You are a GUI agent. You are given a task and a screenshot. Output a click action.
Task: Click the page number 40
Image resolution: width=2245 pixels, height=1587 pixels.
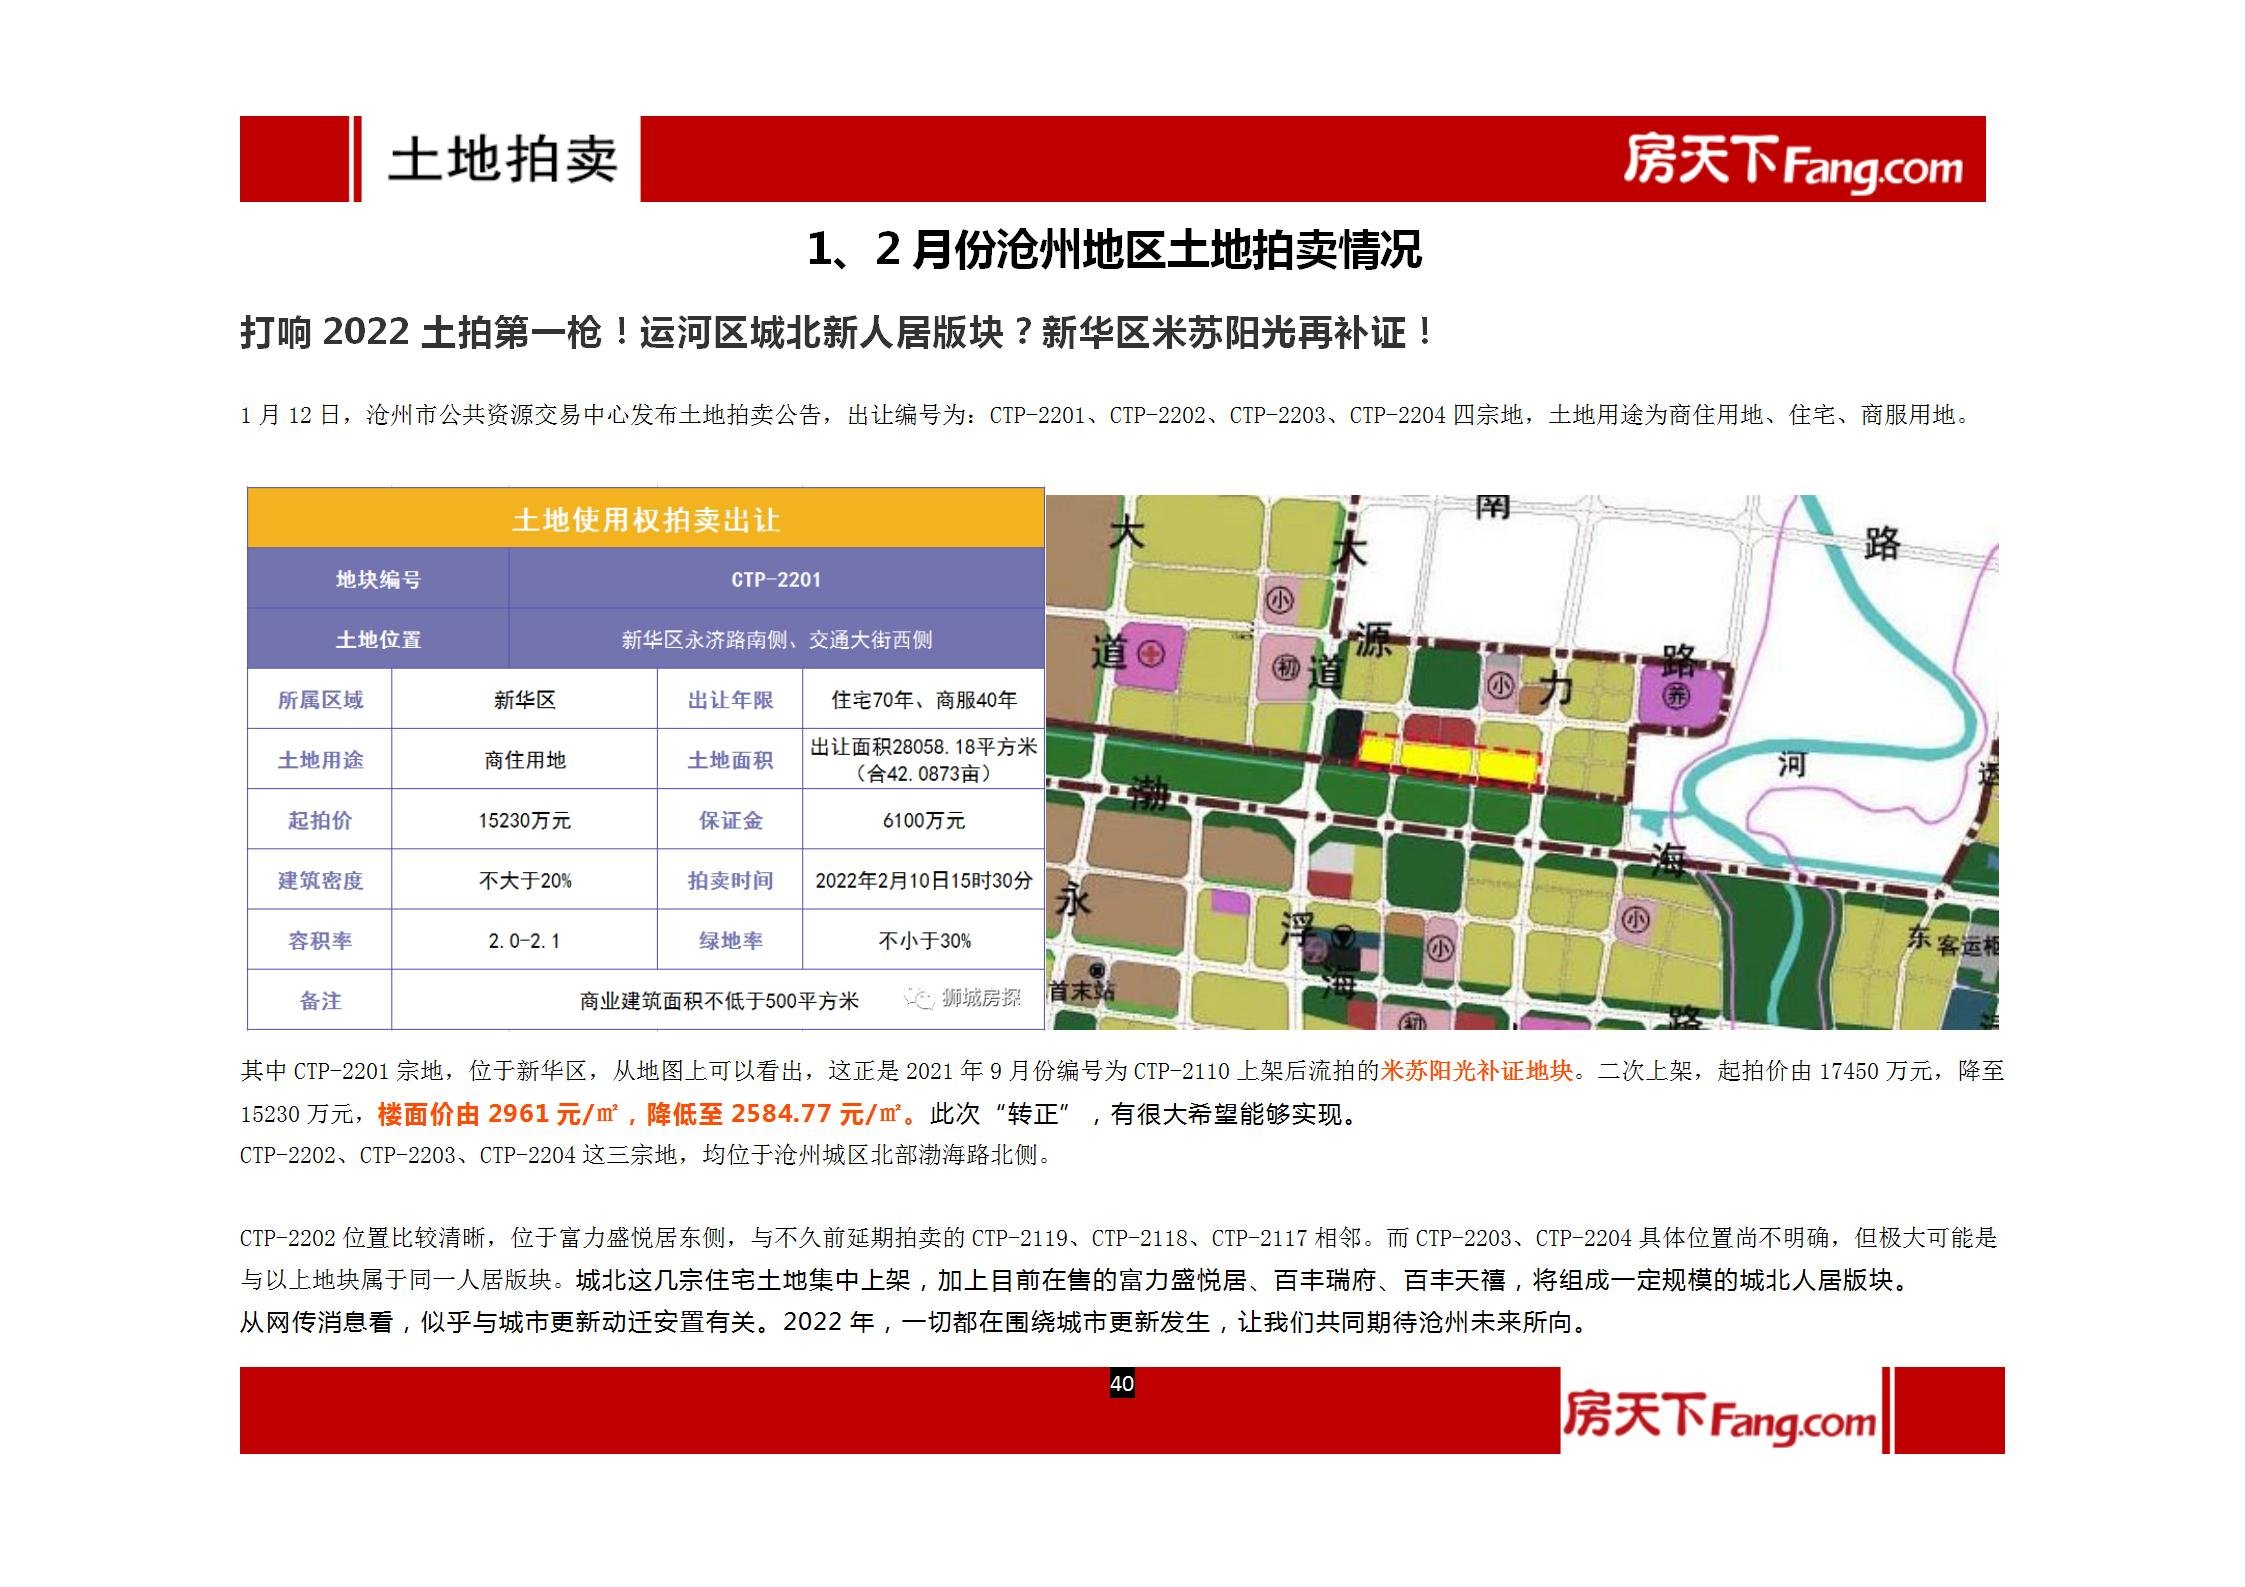(x=1122, y=1383)
